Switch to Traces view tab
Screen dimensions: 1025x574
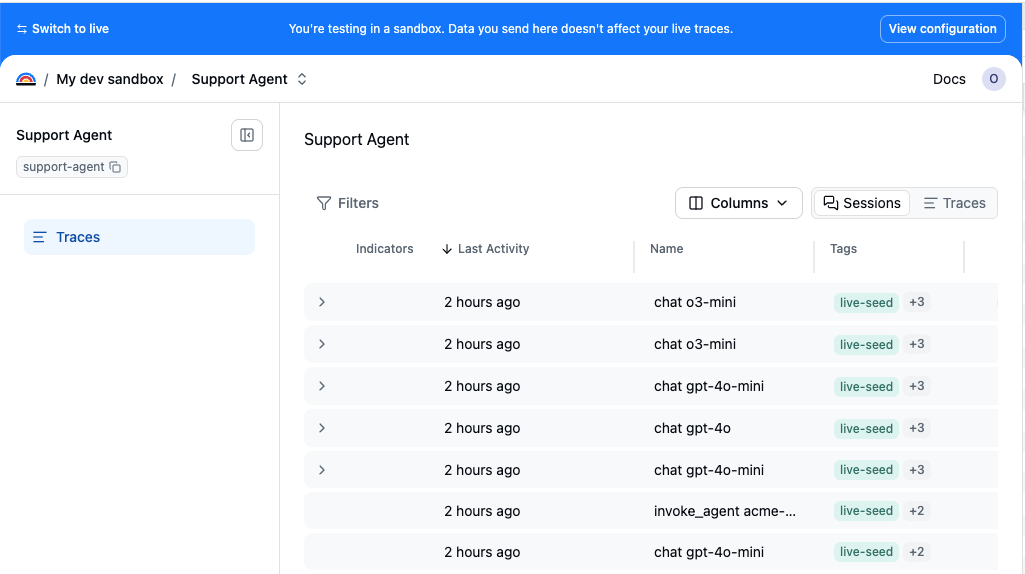pos(954,203)
